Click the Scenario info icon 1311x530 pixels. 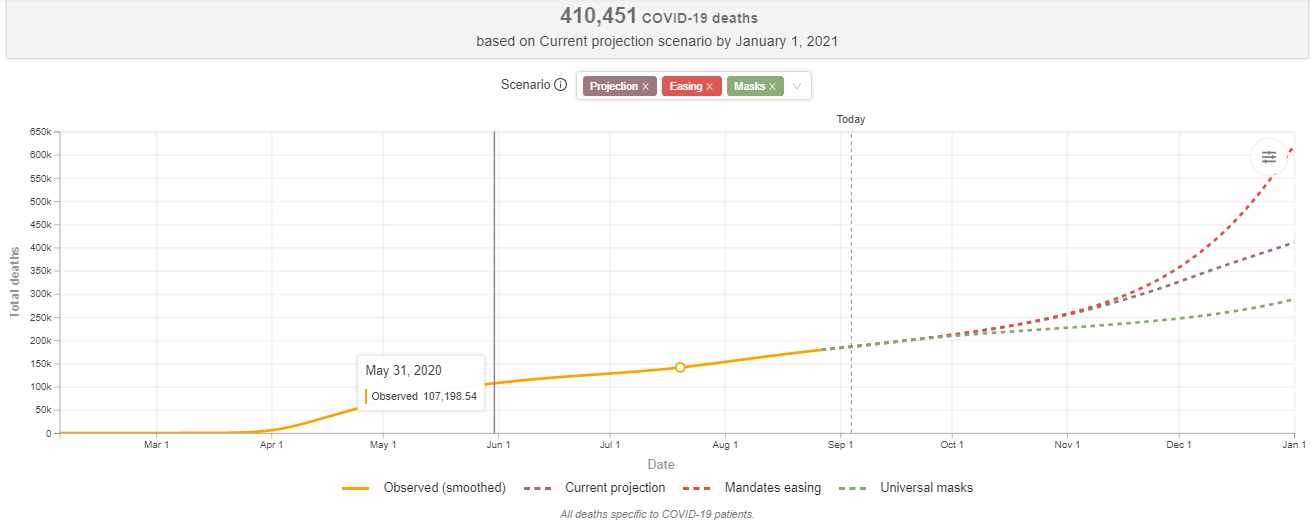[560, 85]
